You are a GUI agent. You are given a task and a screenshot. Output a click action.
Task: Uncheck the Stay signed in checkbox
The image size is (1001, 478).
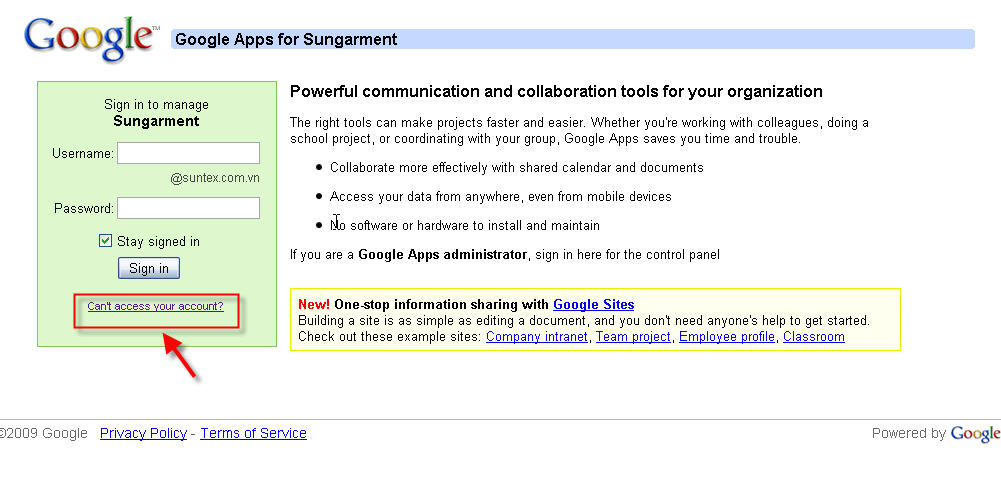[x=105, y=241]
